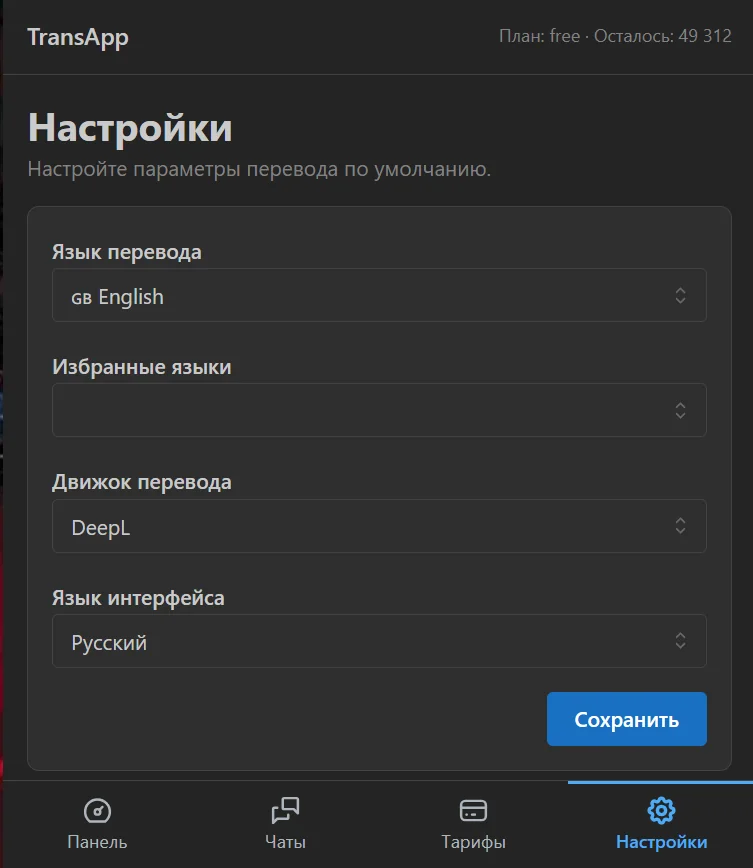Screen dimensions: 753x868
Task: Click the chevron arrows in Движок перевода field
Action: point(680,525)
